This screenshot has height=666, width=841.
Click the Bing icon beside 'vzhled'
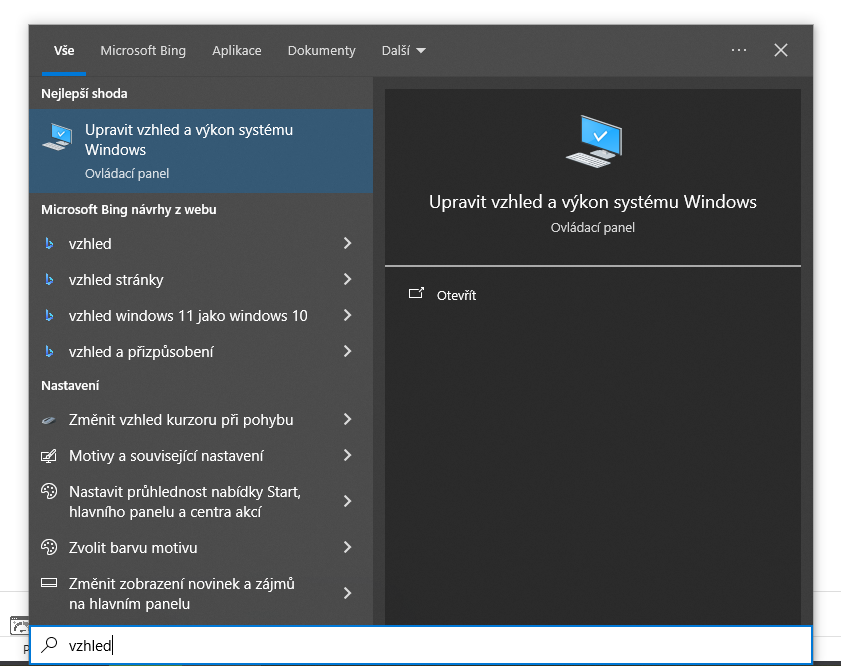coord(49,243)
